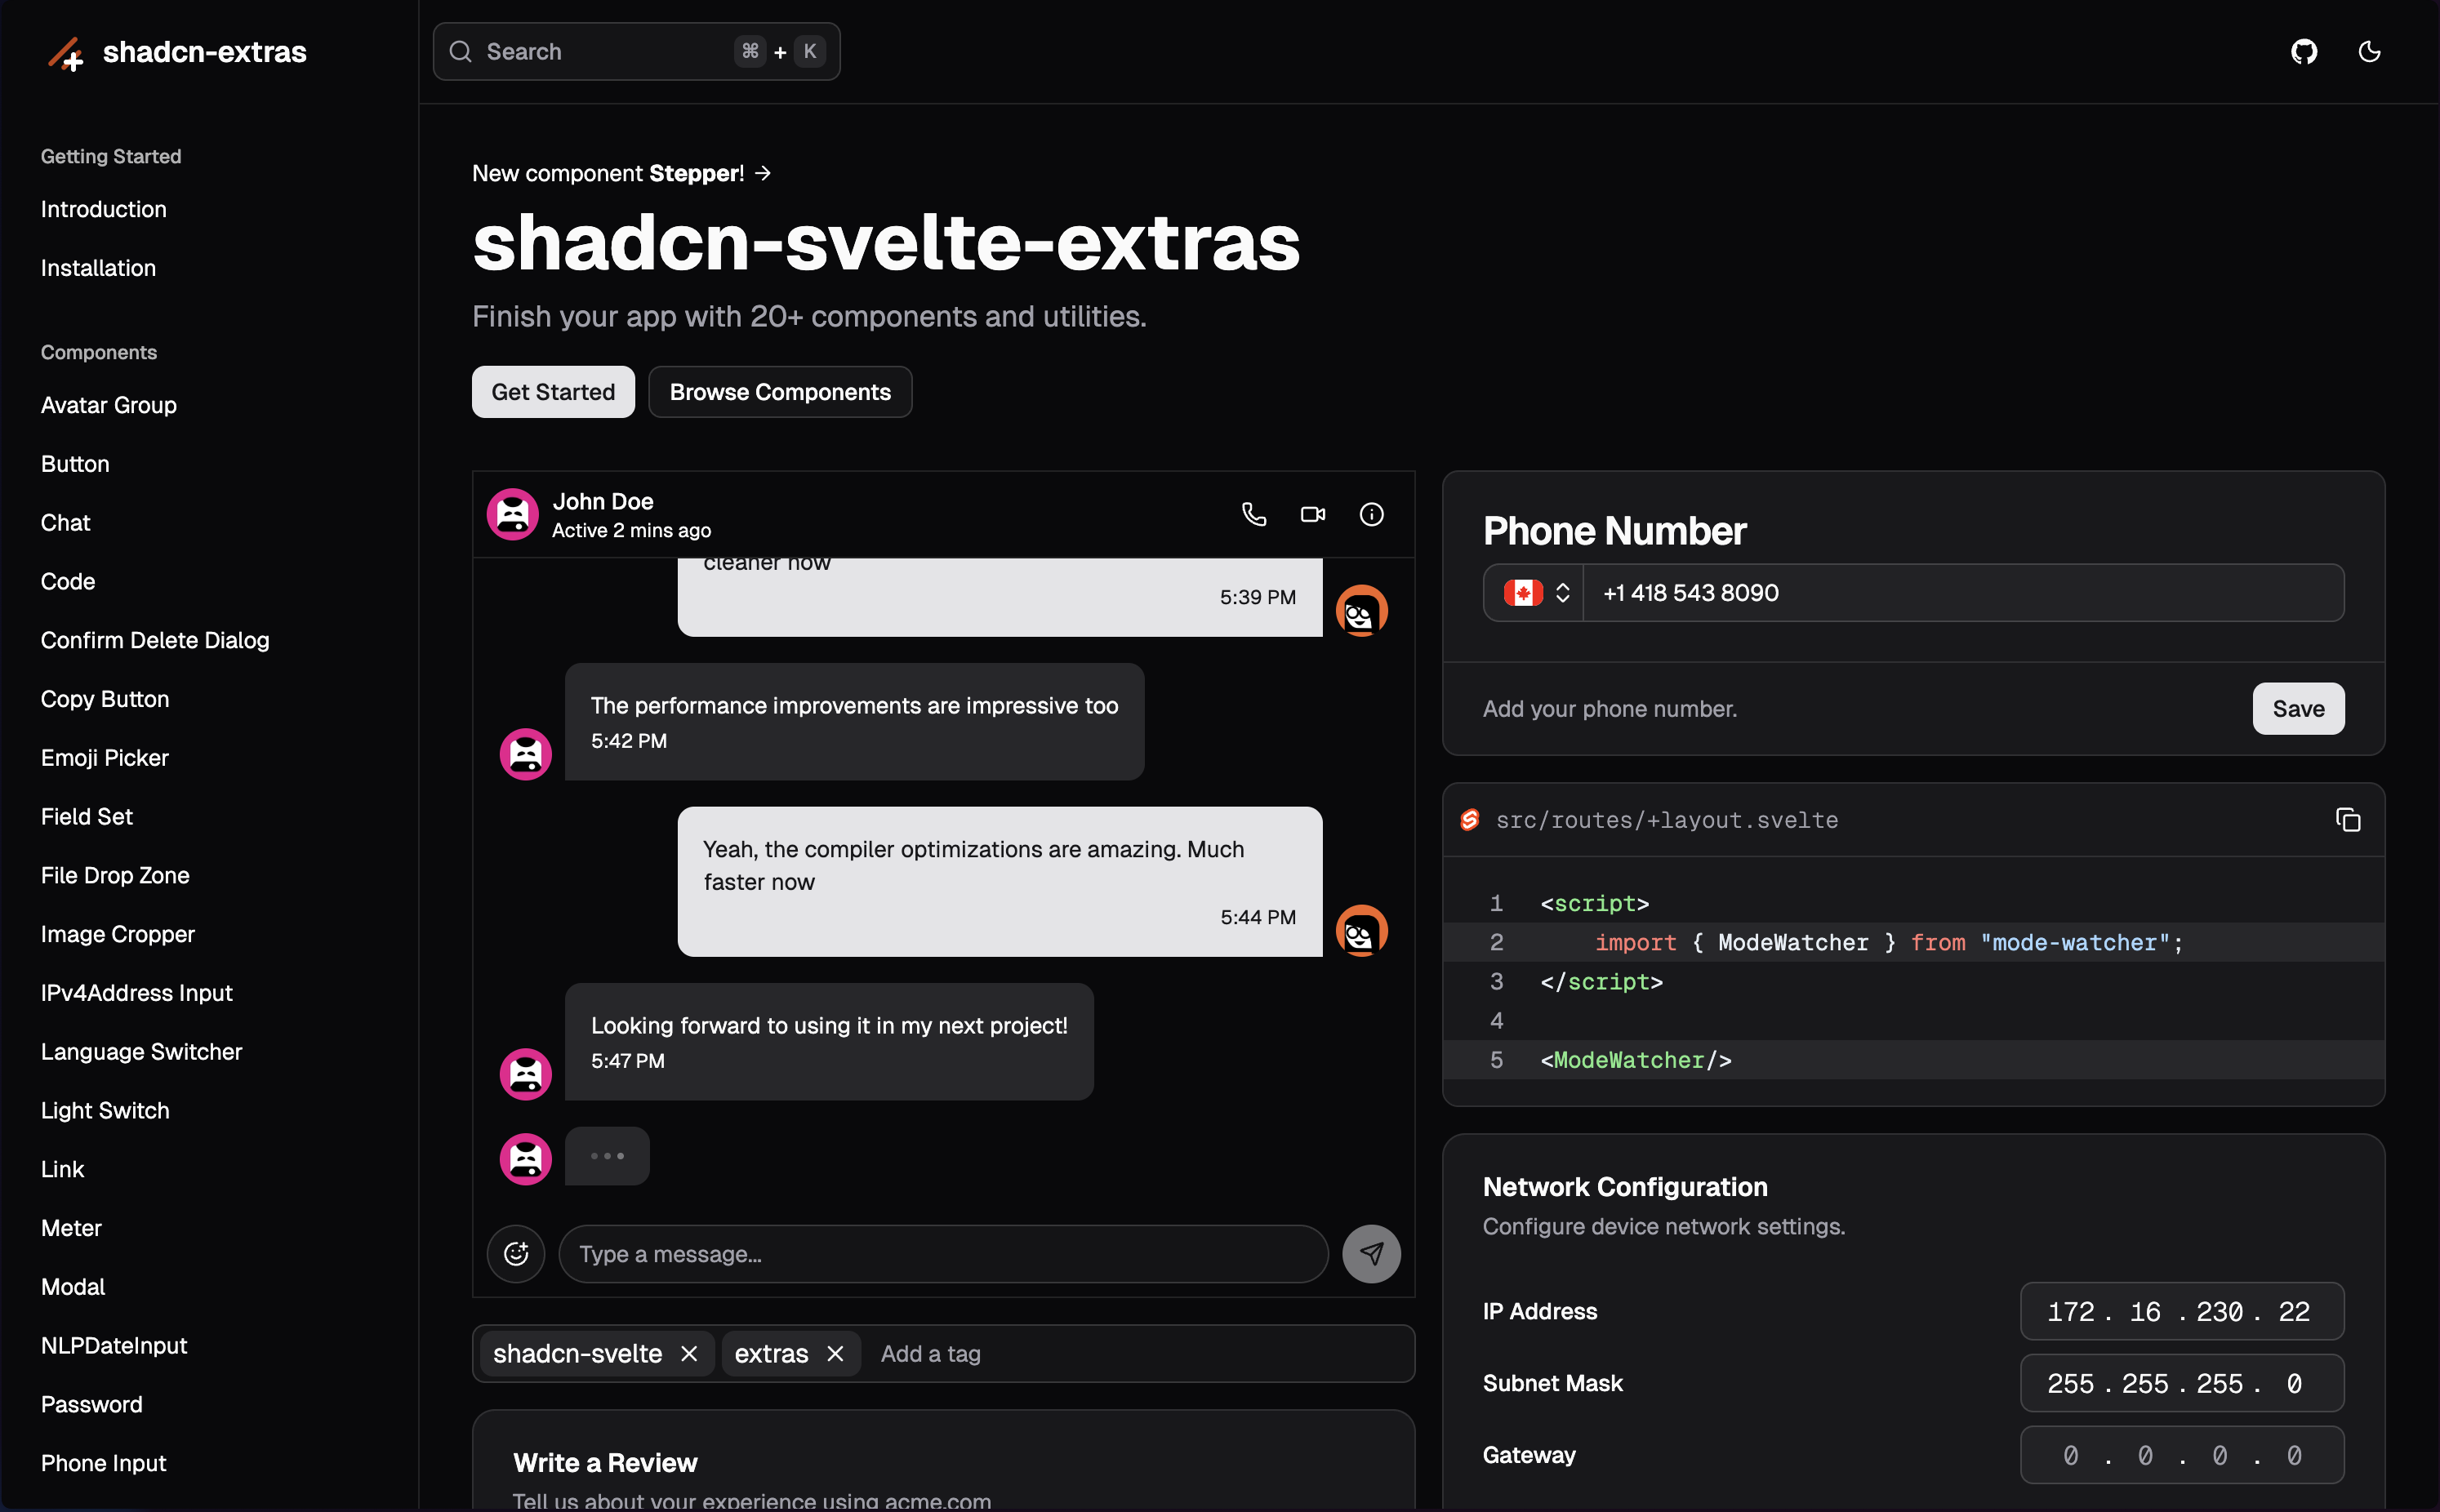Click the 'performance improvements are impressive' message
Image resolution: width=2440 pixels, height=1512 pixels.
[x=854, y=722]
